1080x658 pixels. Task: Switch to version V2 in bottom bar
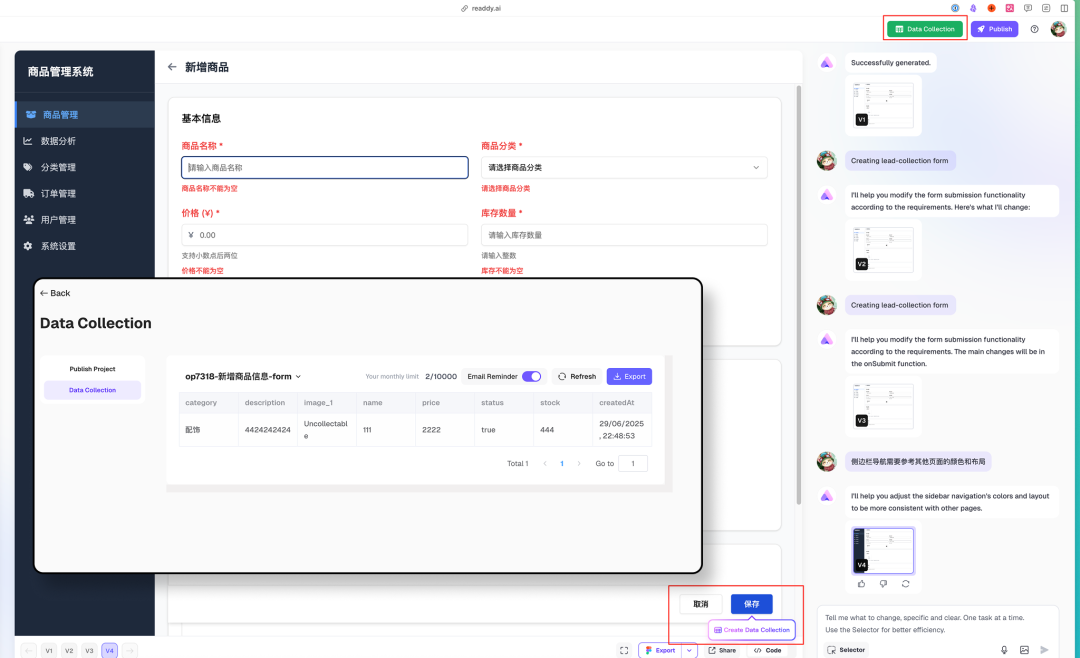pyautogui.click(x=69, y=650)
